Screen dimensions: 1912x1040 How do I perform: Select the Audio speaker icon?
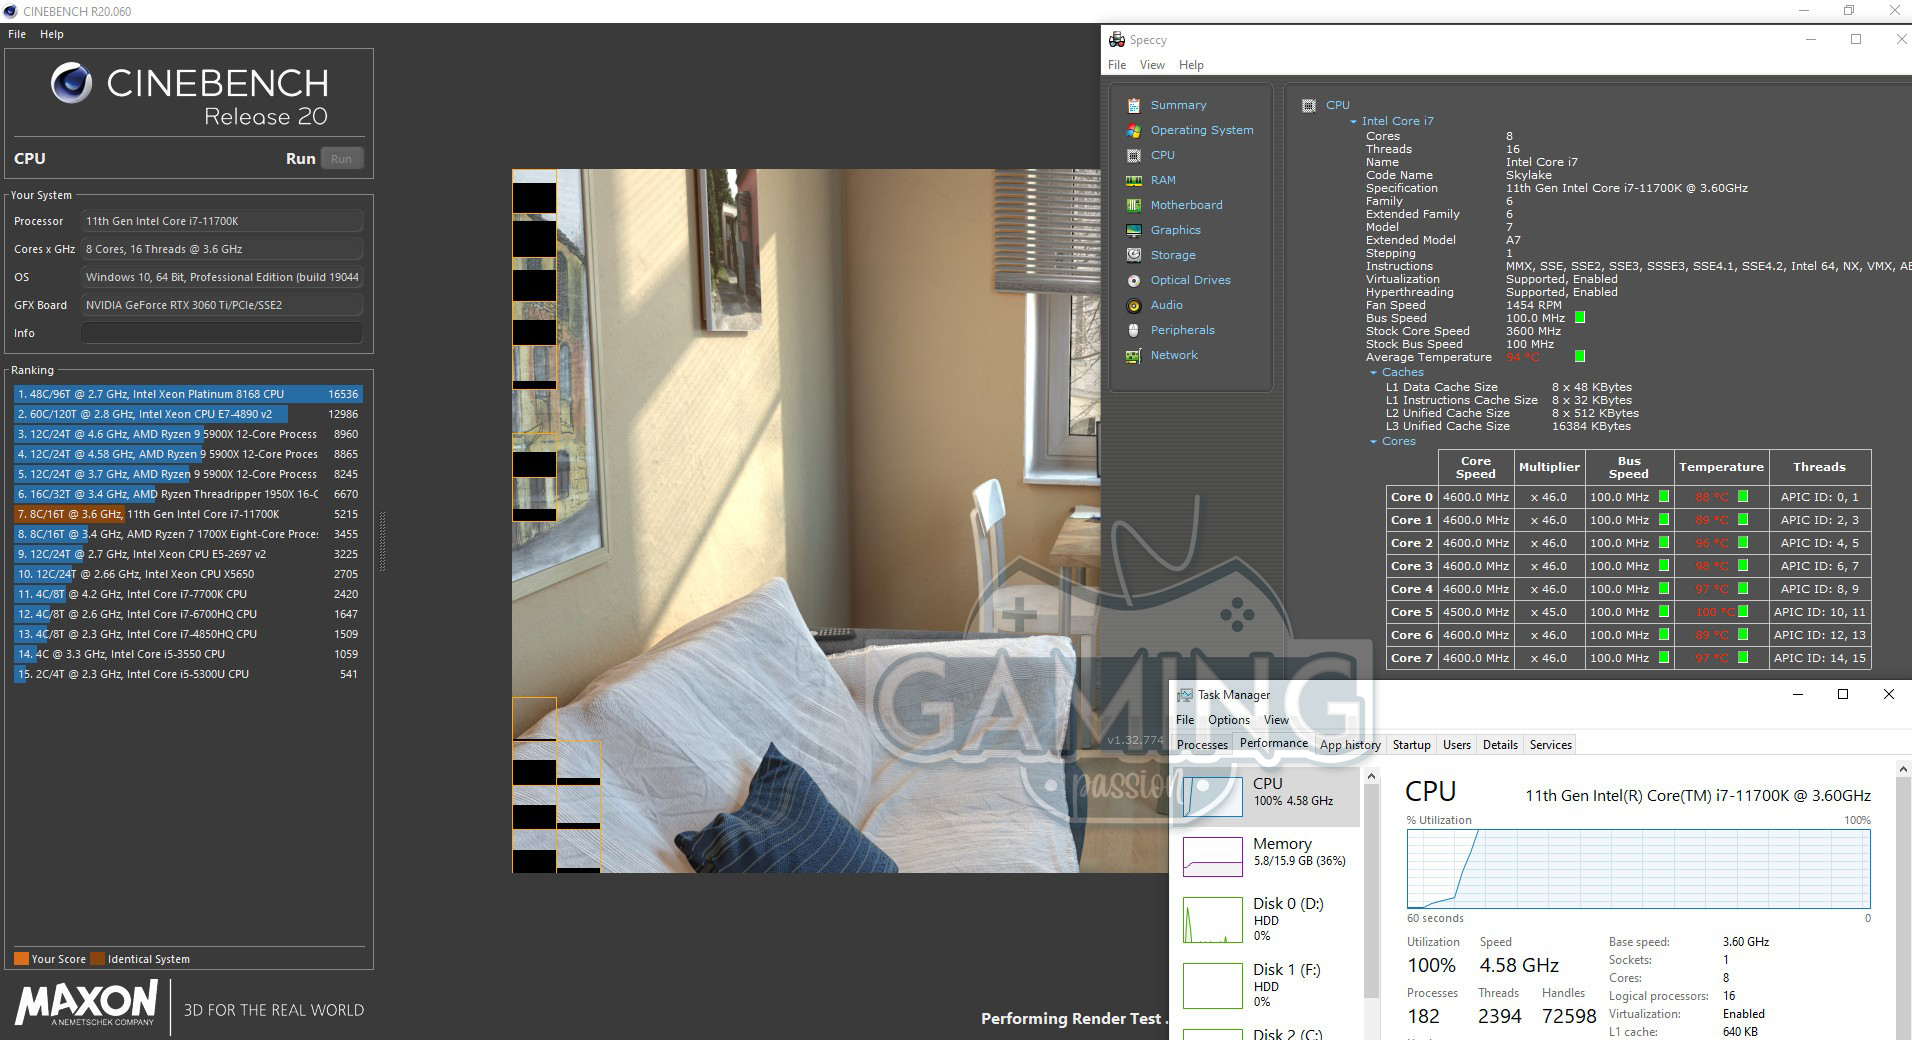[x=1133, y=305]
